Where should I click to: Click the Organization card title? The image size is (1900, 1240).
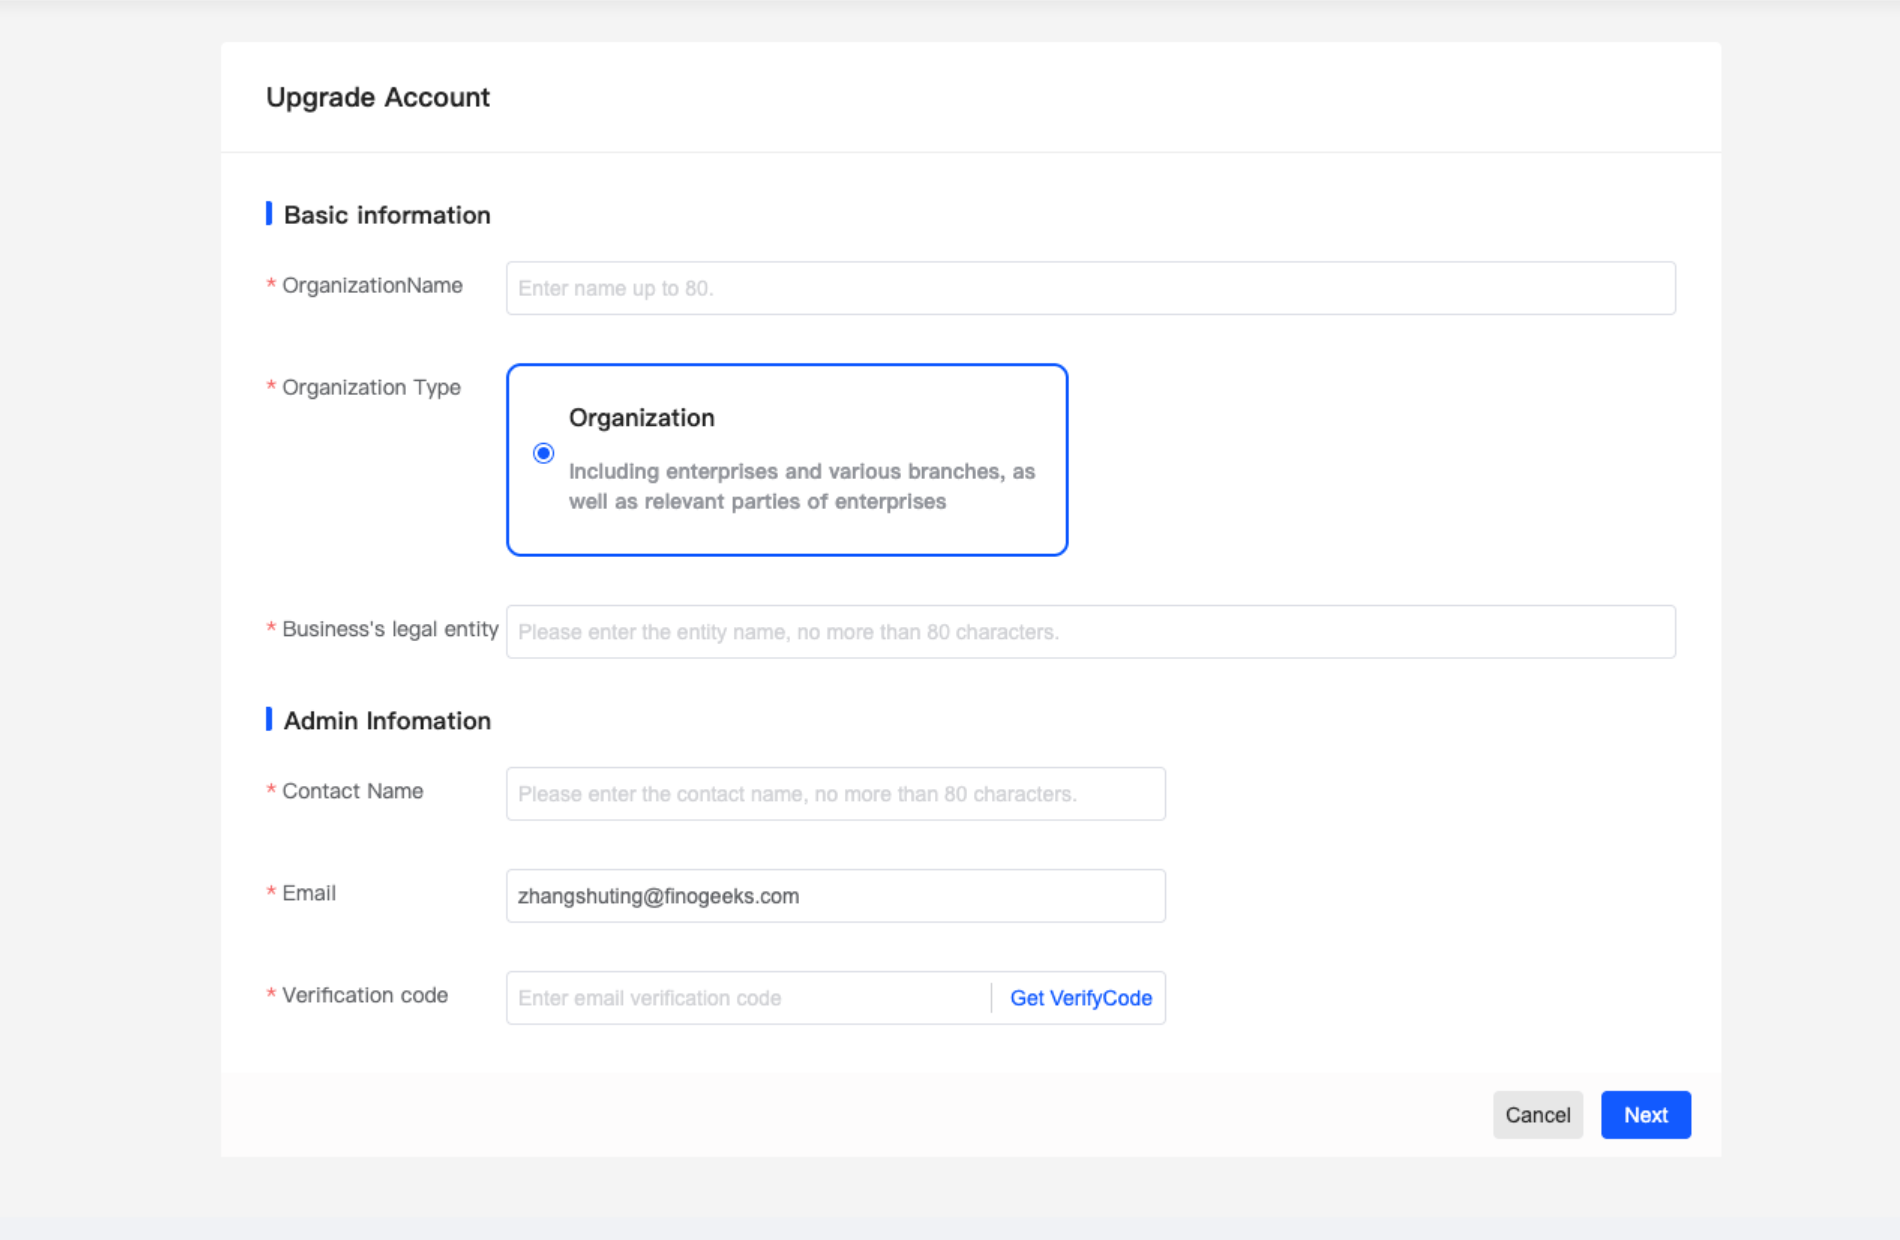point(641,418)
